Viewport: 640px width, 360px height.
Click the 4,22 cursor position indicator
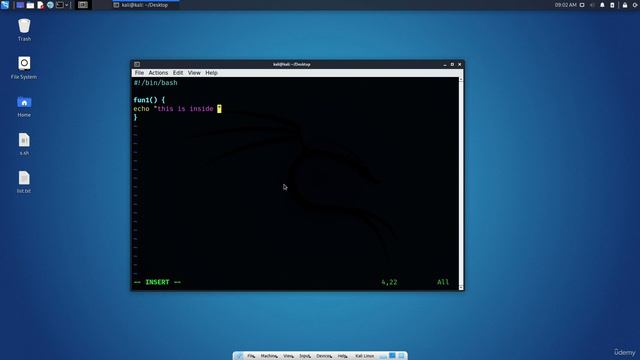(389, 282)
